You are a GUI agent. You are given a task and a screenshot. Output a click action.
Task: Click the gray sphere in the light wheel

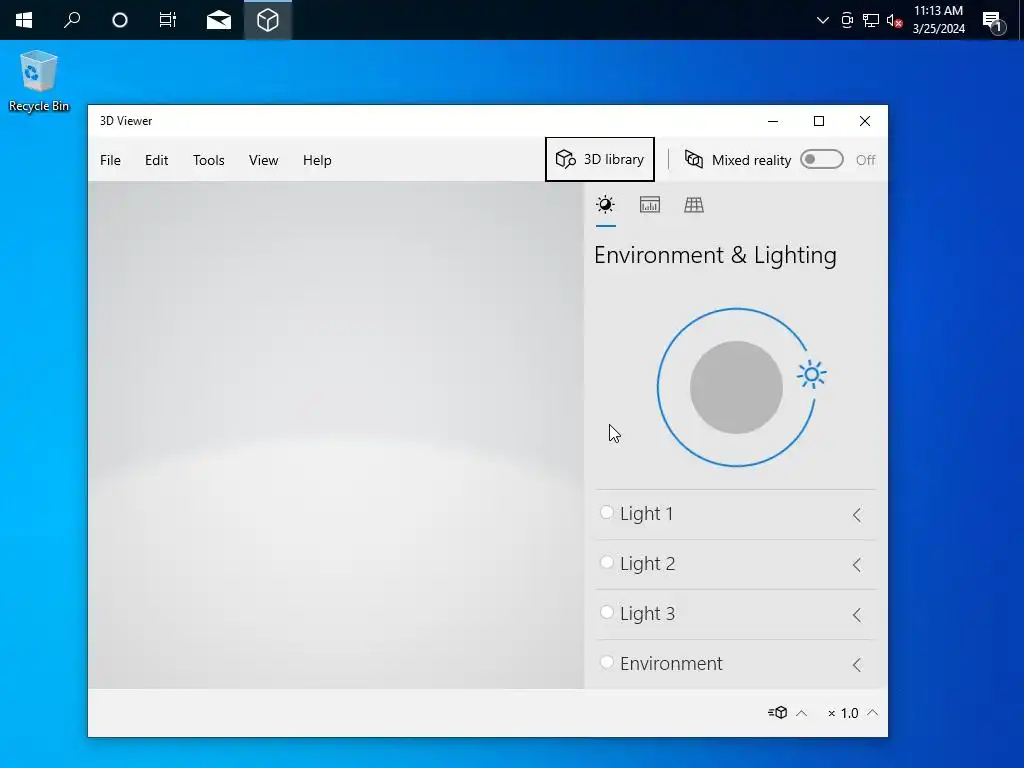(x=736, y=387)
